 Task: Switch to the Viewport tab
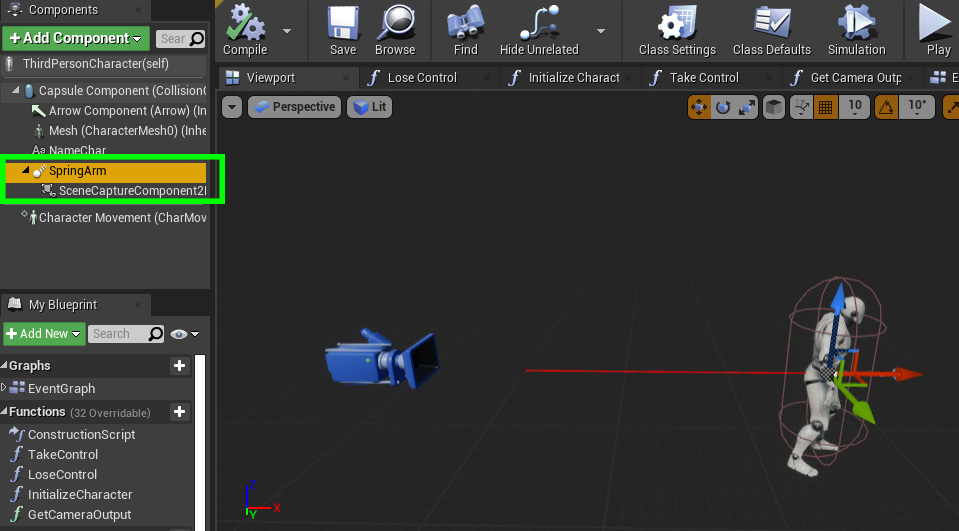point(287,78)
